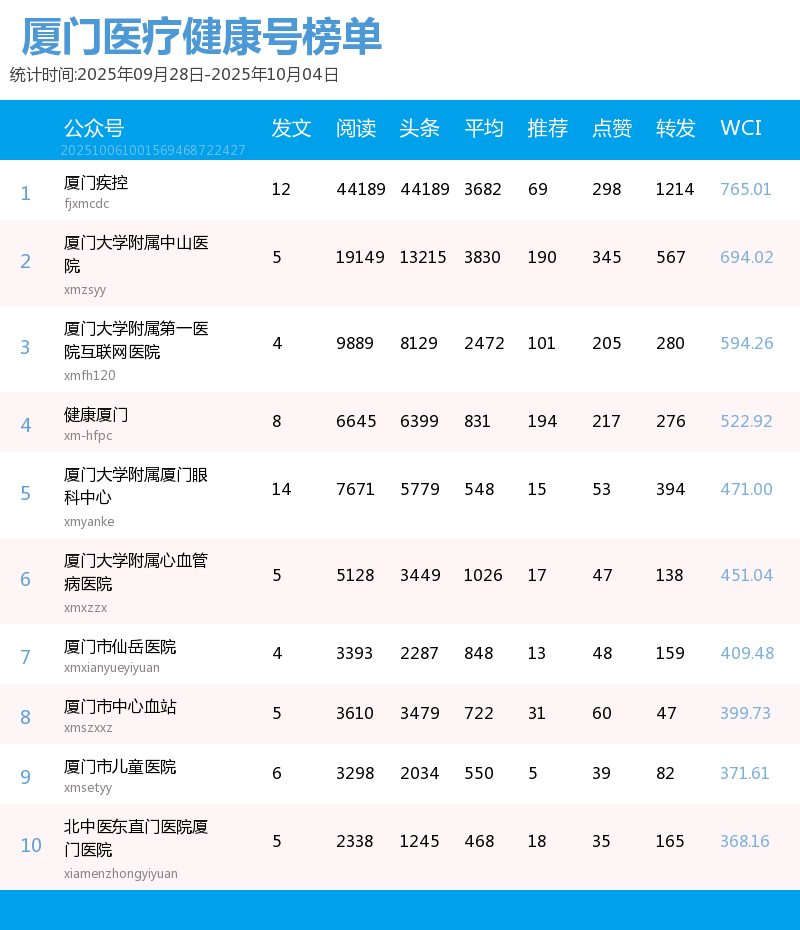Sort by the 发文 column header
Image resolution: width=800 pixels, height=930 pixels.
pyautogui.click(x=291, y=128)
